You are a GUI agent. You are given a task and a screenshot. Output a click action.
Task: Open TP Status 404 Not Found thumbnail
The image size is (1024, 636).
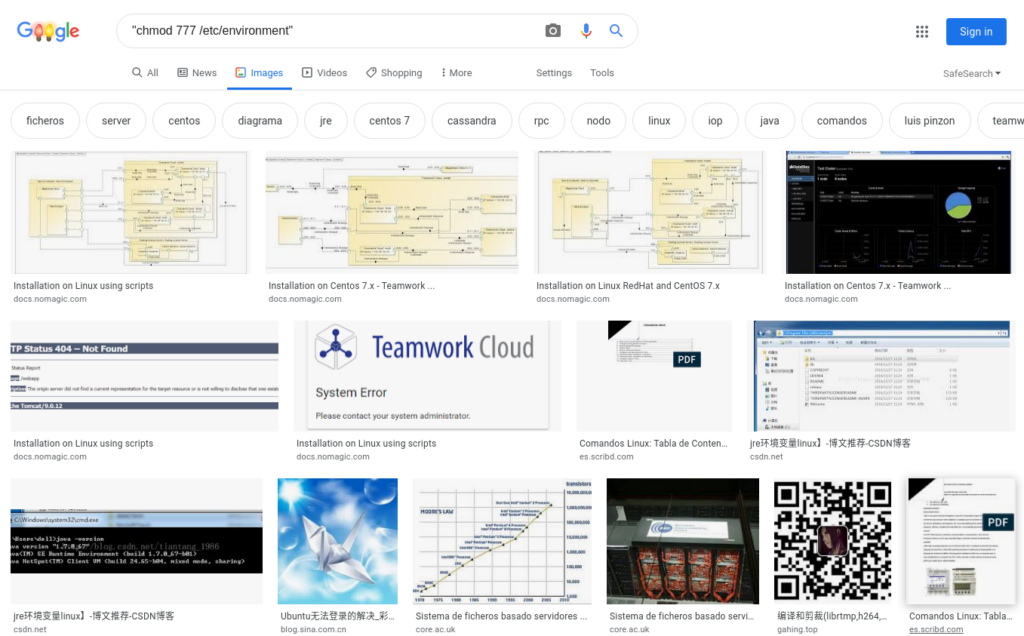point(144,375)
